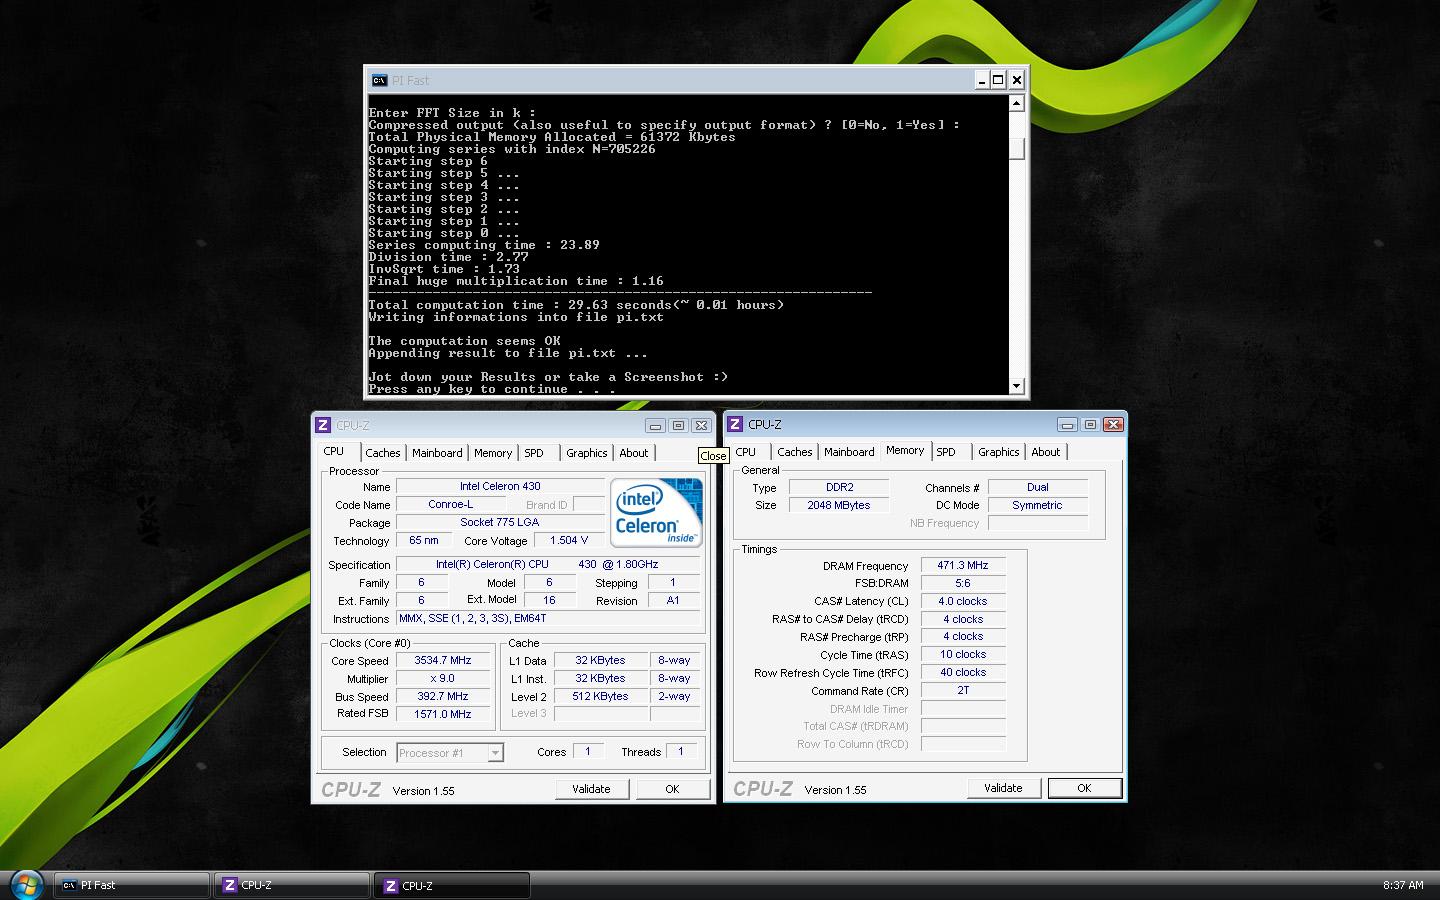The width and height of the screenshot is (1440, 900).
Task: Click the Windows Start orb
Action: (x=26, y=884)
